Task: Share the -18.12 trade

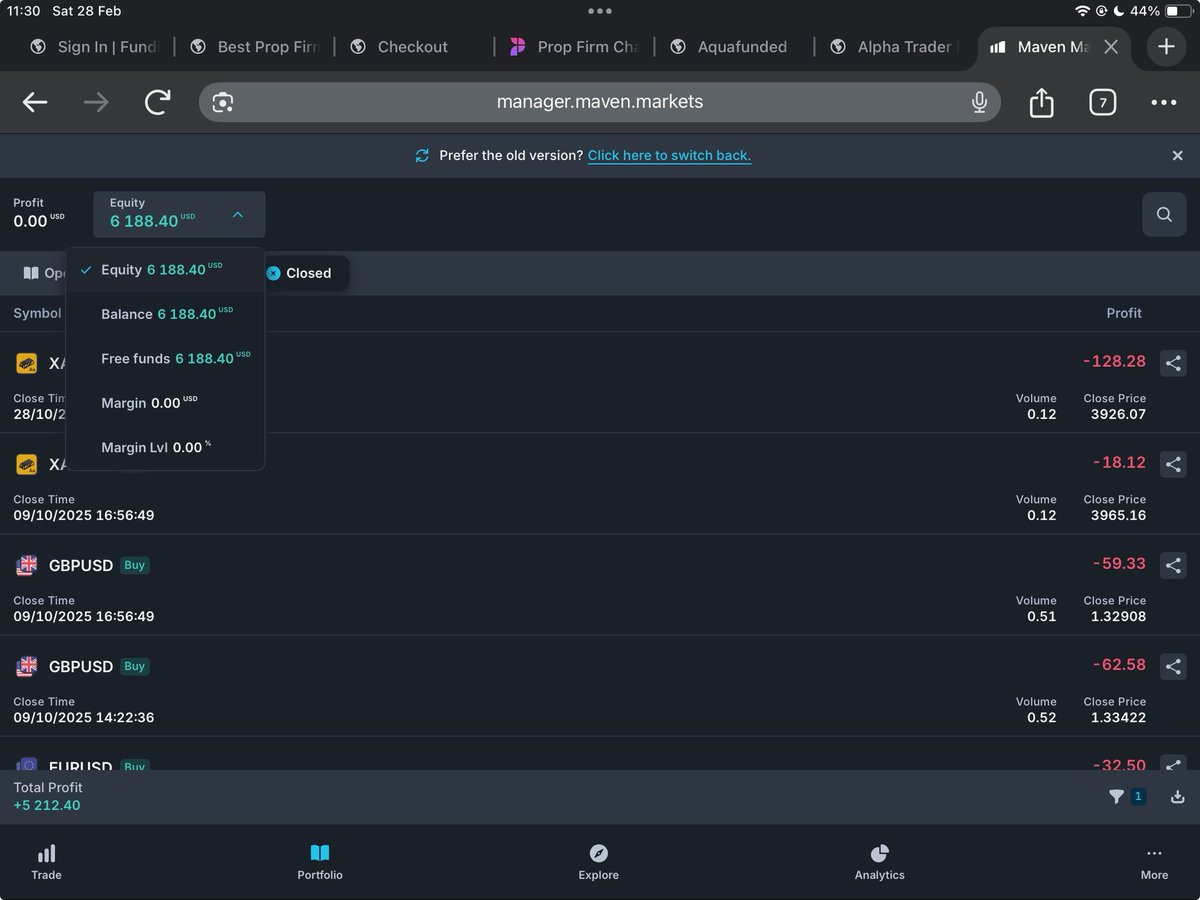Action: (1173, 464)
